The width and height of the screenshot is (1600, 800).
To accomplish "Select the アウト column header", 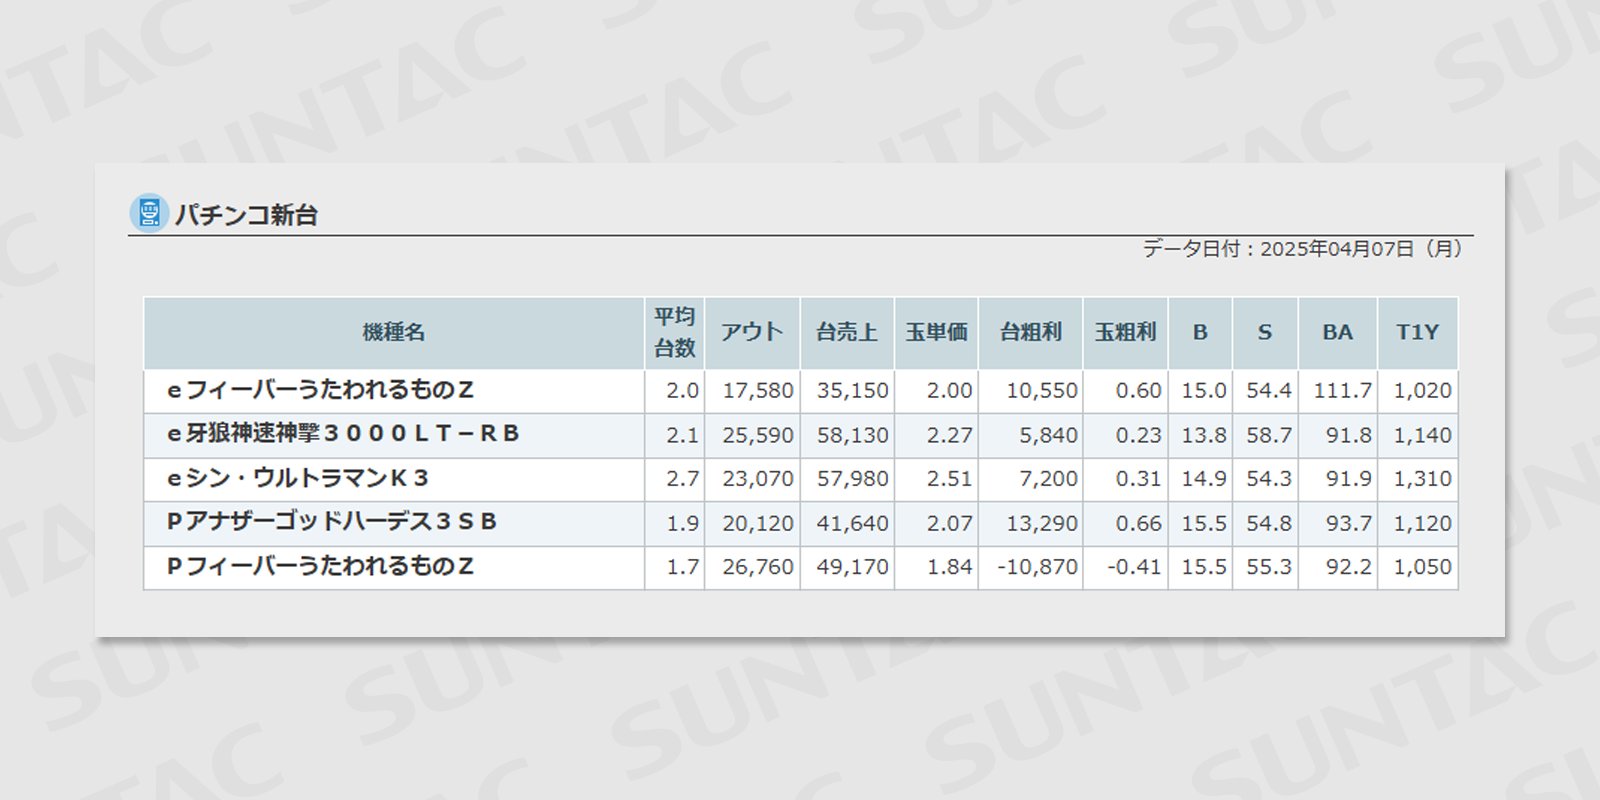I will coord(752,333).
